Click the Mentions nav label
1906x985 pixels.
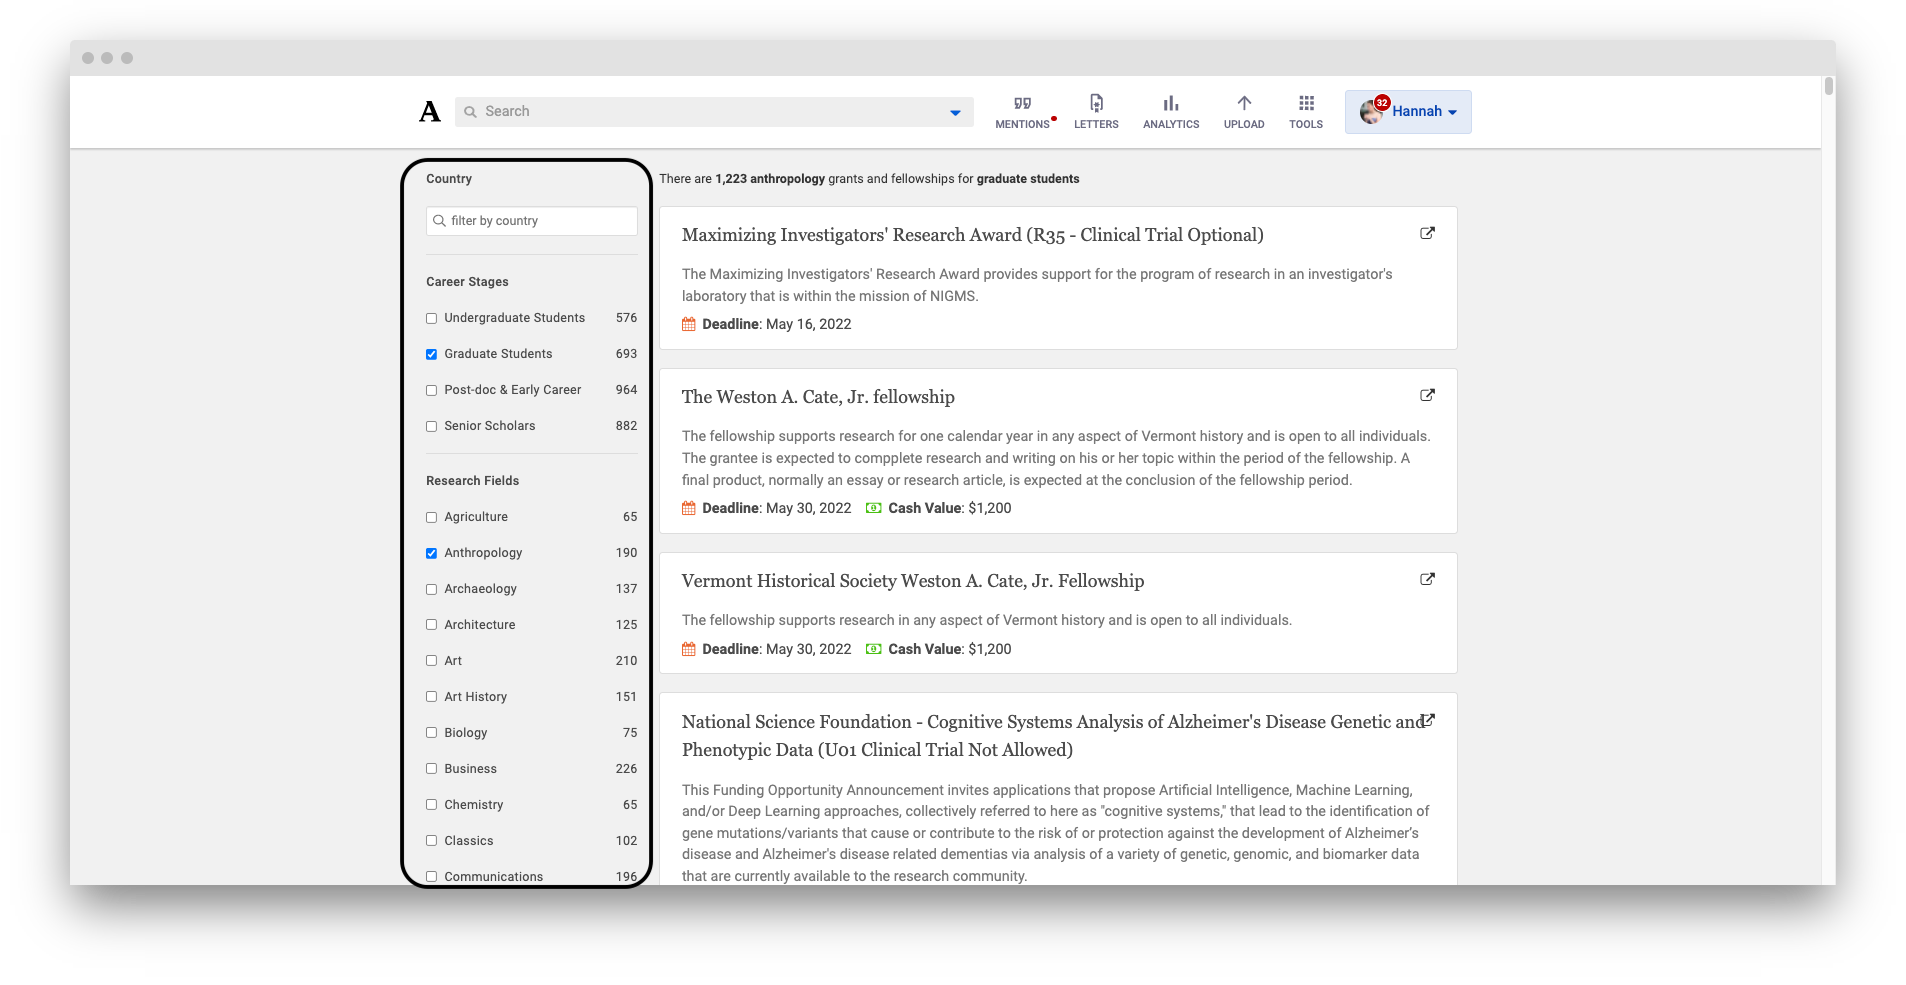[x=1022, y=124]
